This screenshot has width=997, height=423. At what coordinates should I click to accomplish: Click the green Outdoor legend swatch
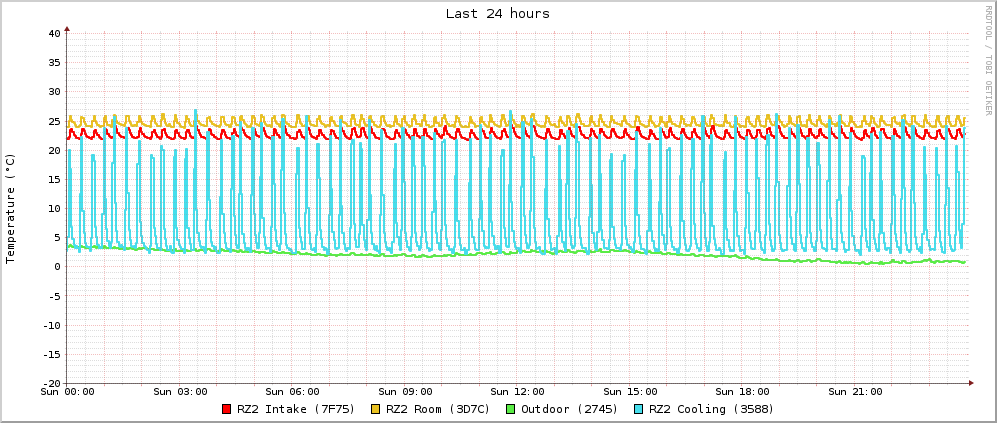pos(511,409)
